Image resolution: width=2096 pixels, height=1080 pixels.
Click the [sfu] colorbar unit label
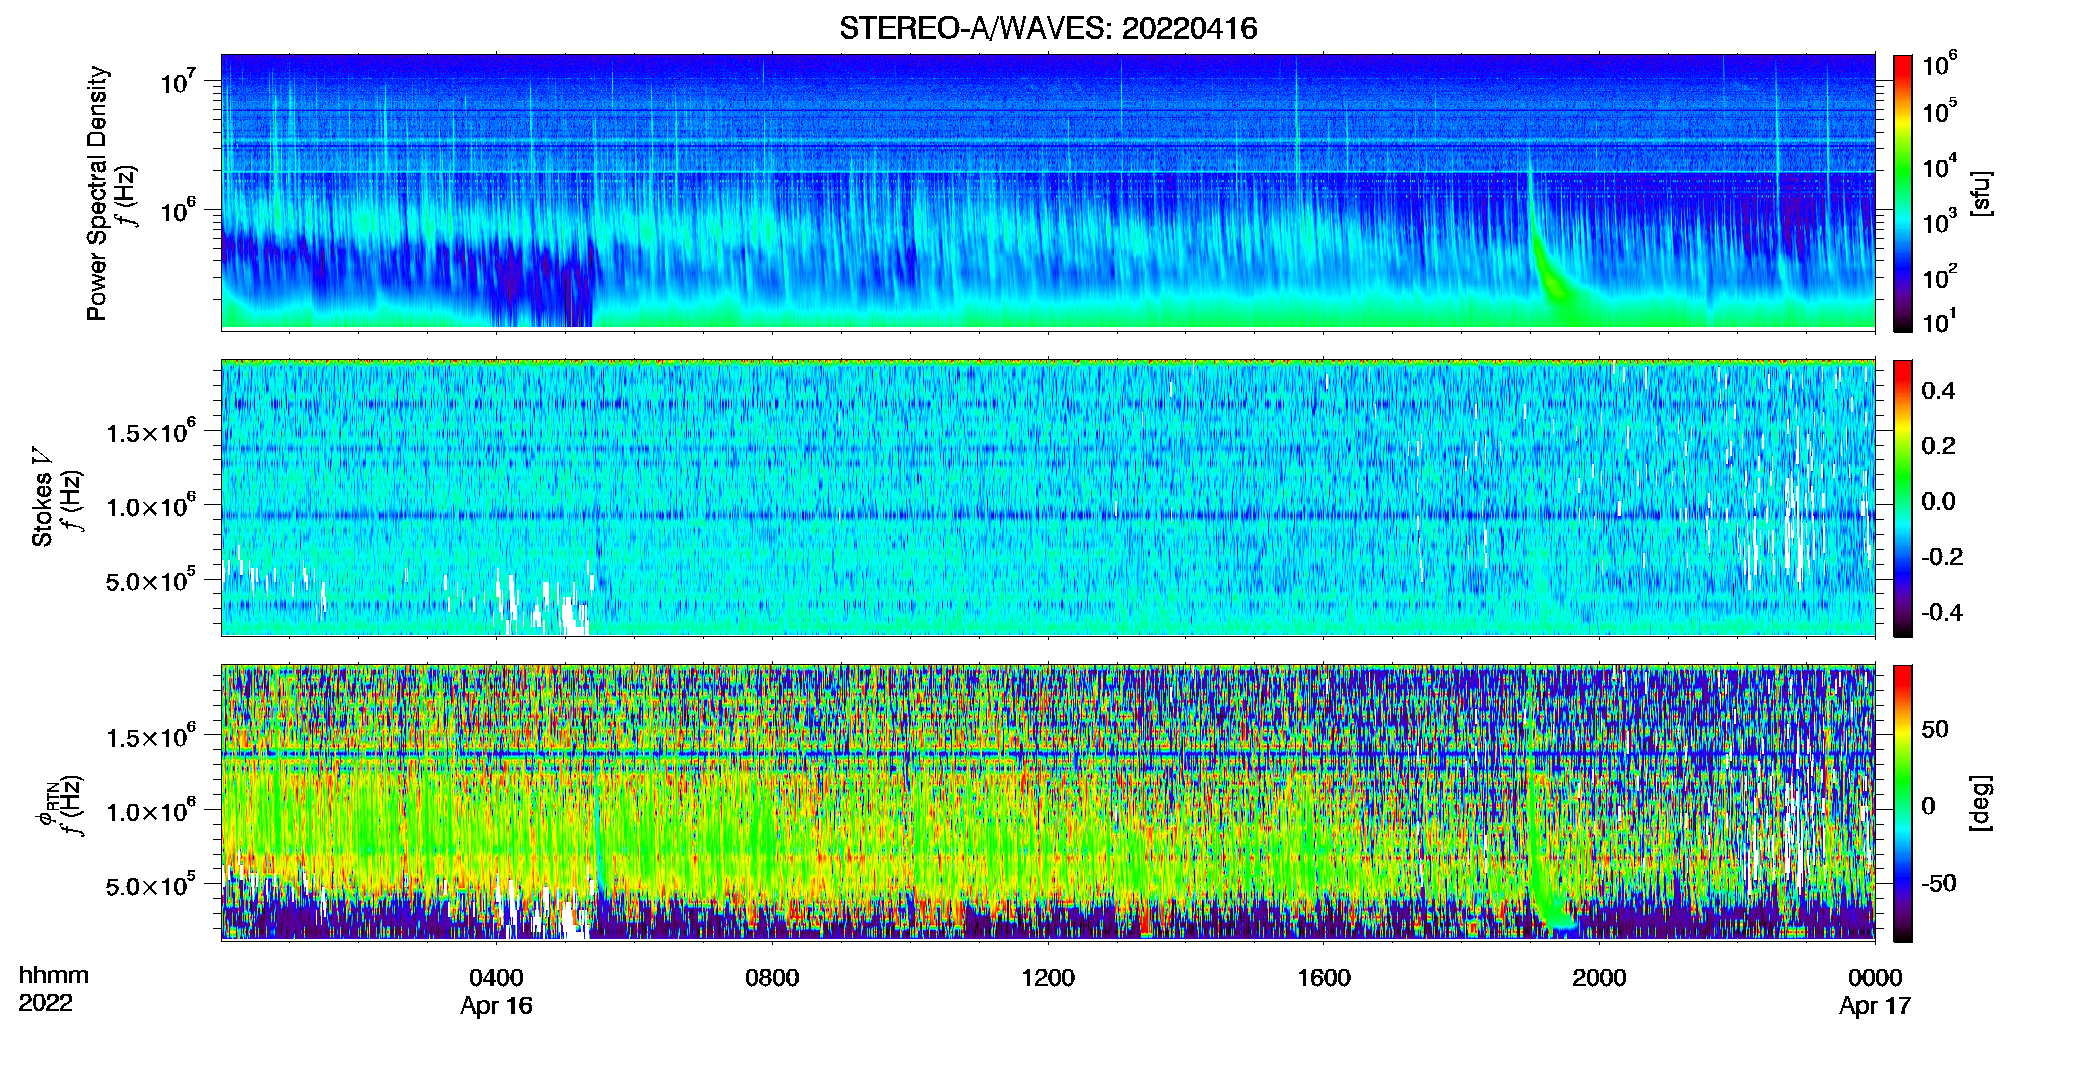[1980, 193]
